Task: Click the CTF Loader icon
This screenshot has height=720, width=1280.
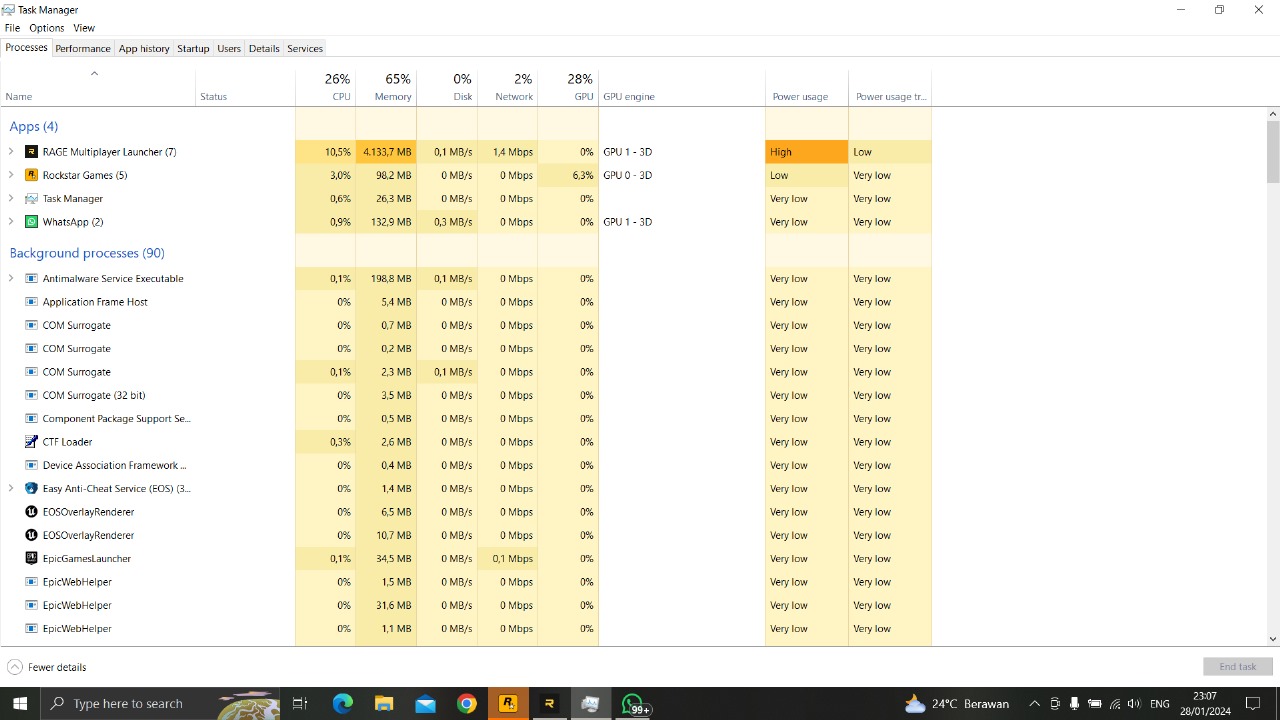Action: 31,442
